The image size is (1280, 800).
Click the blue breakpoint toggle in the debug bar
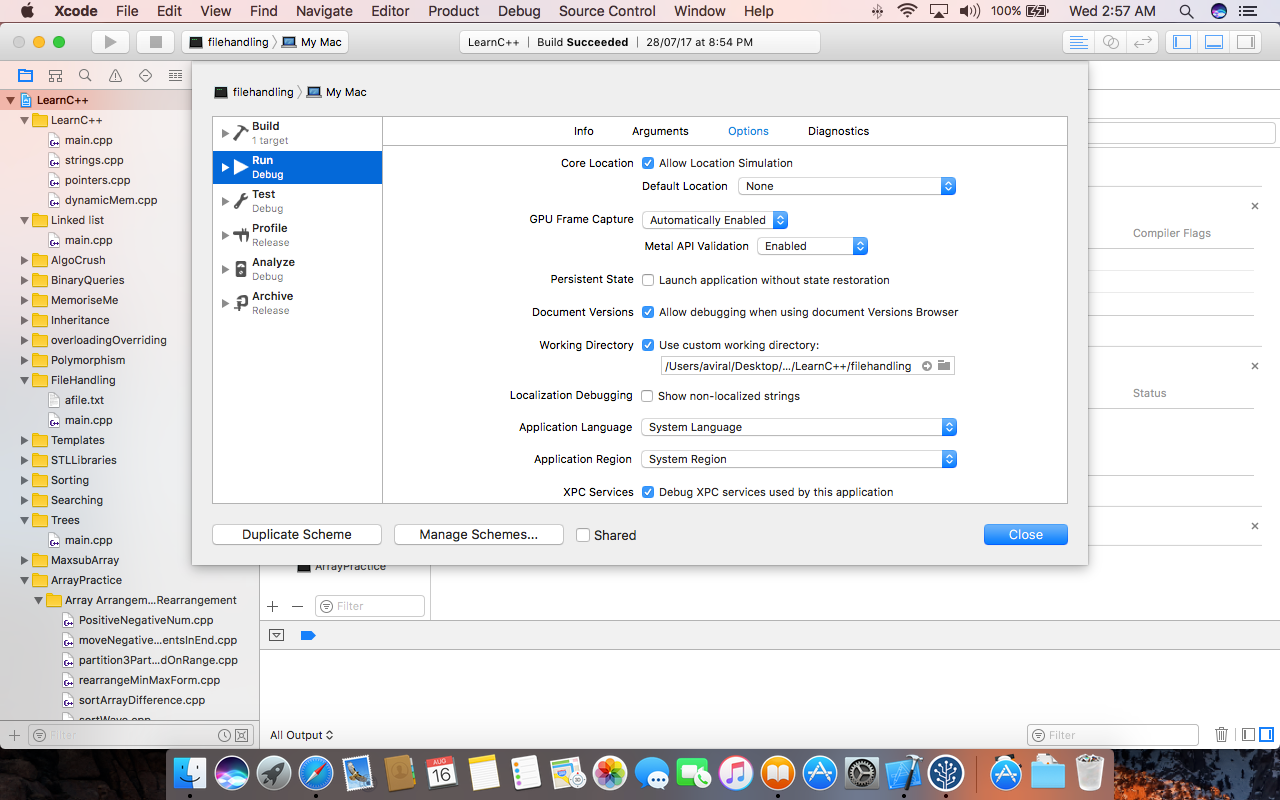[x=308, y=635]
